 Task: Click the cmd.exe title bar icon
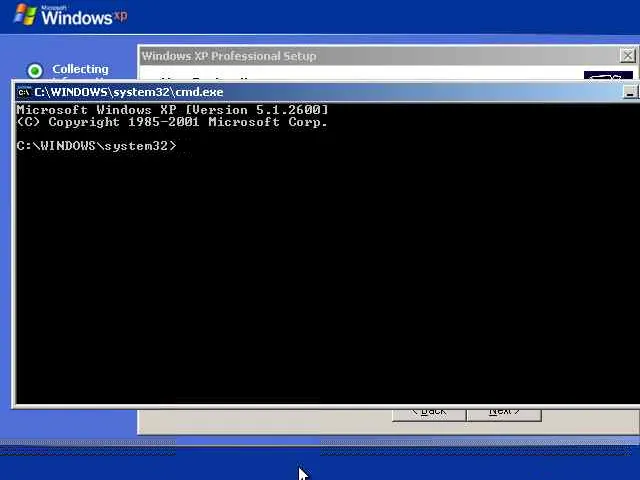point(24,92)
